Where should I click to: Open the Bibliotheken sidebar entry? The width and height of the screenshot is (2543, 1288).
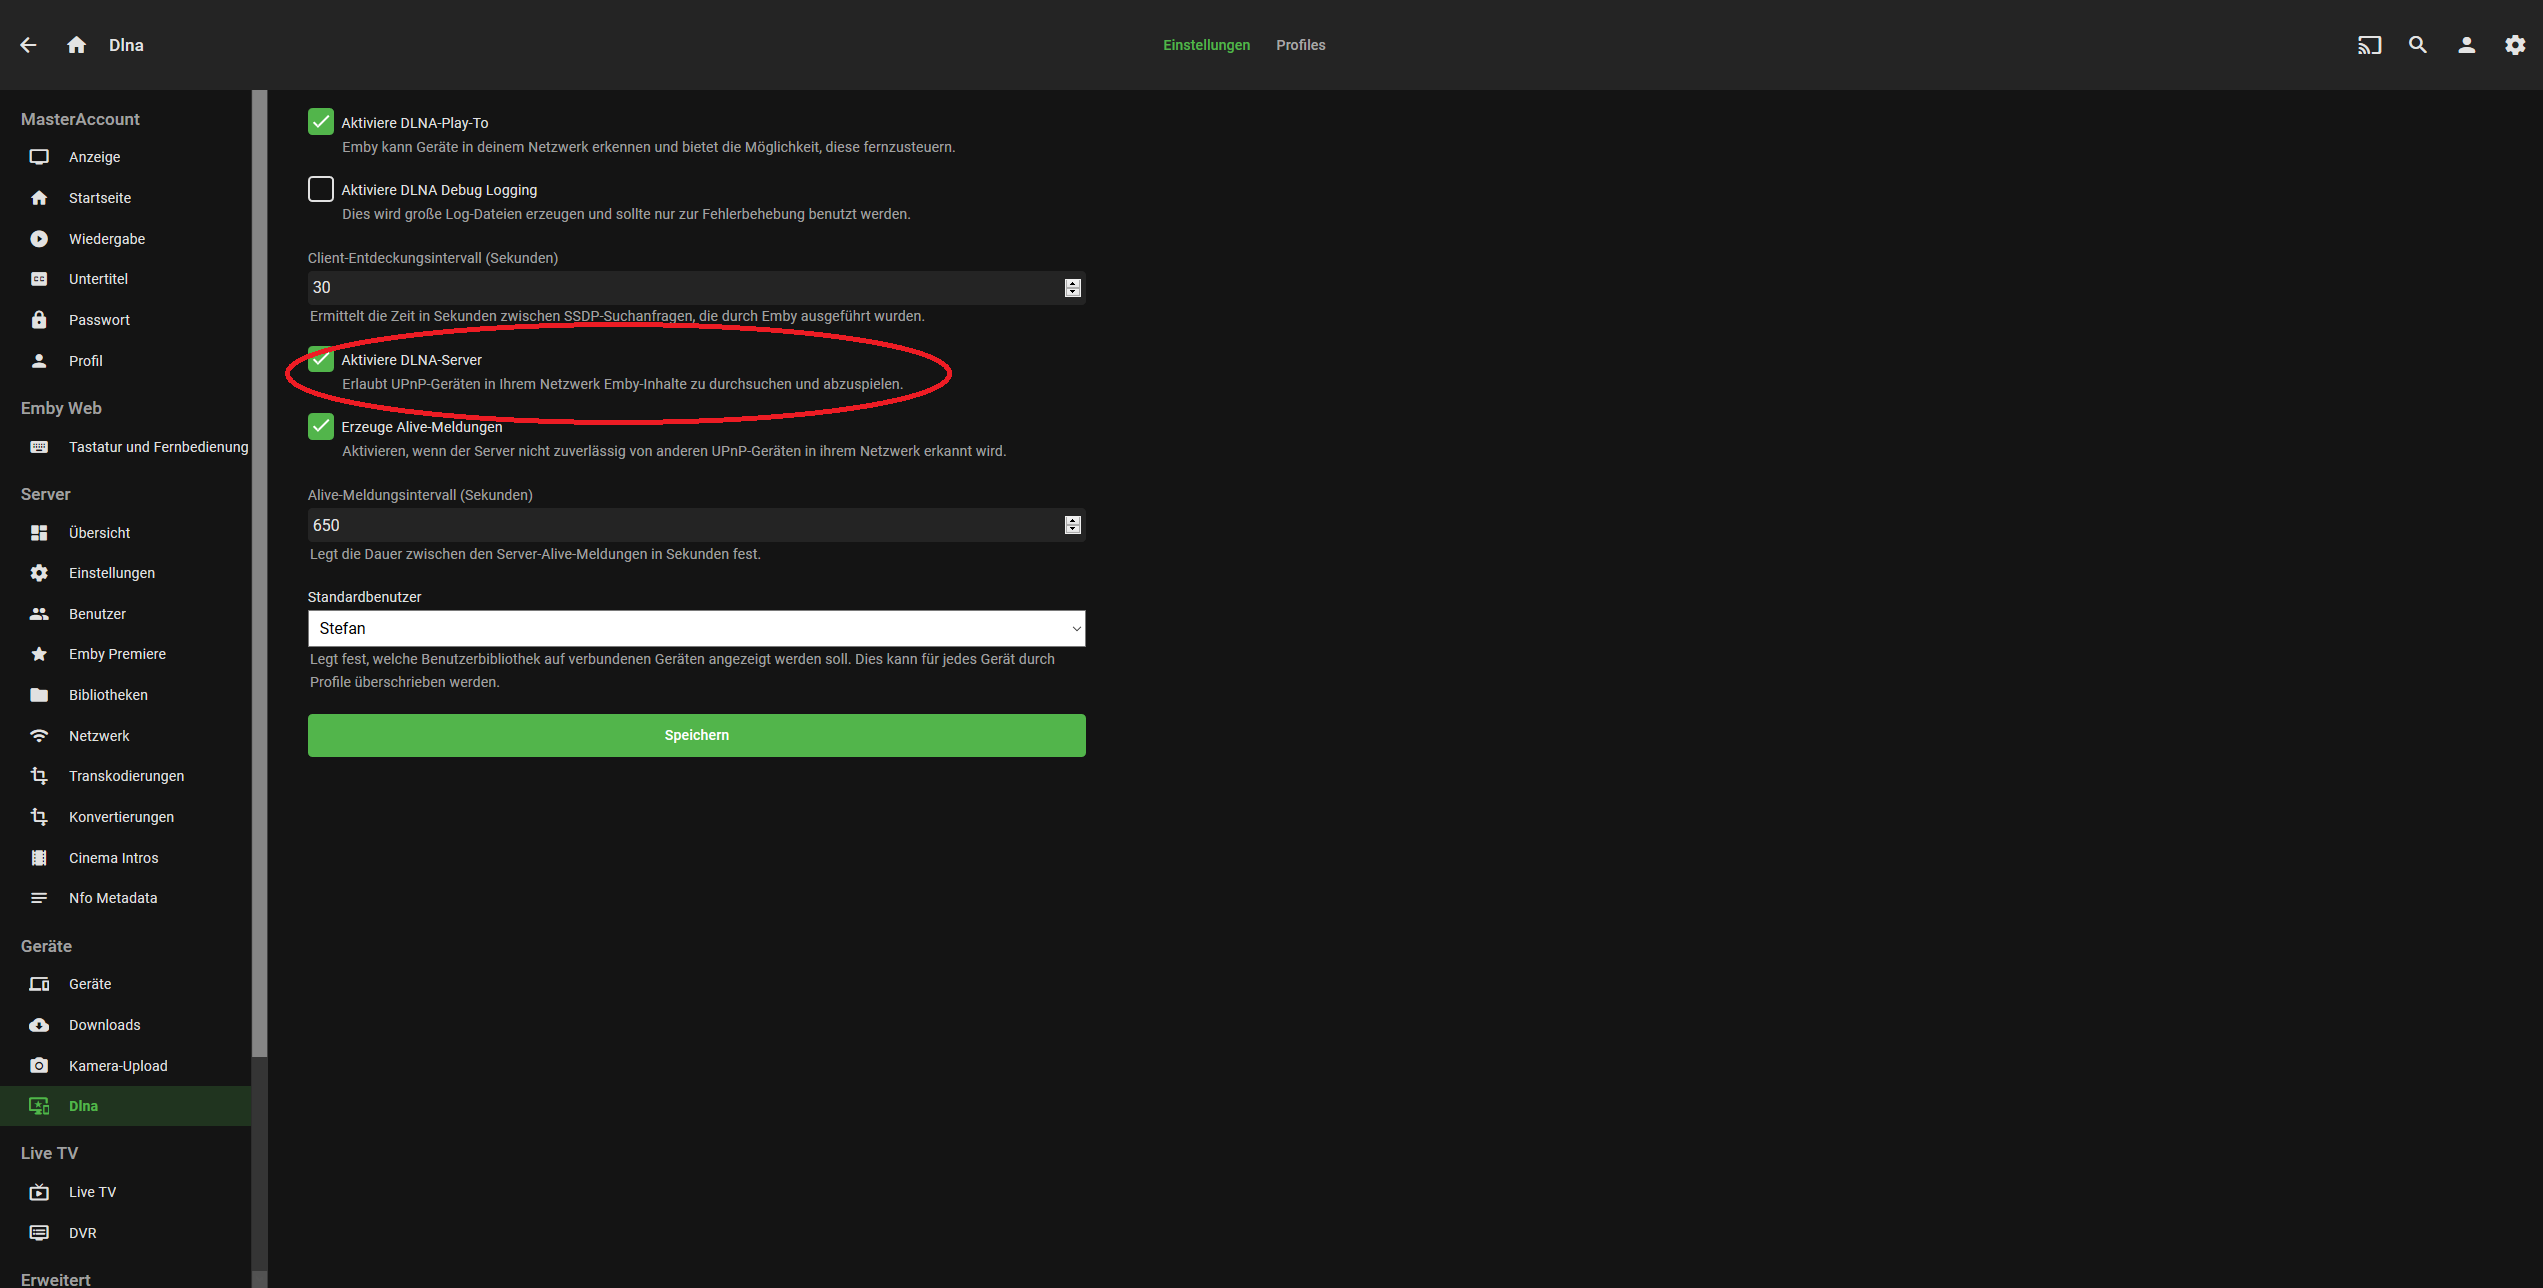(x=126, y=695)
